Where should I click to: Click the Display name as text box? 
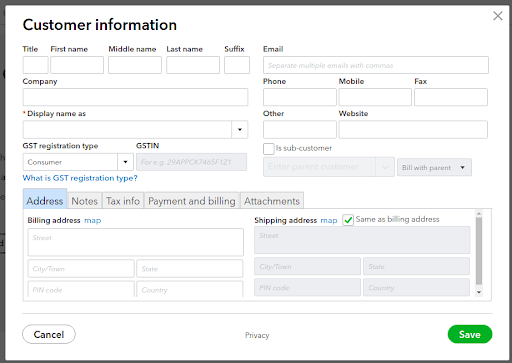127,129
